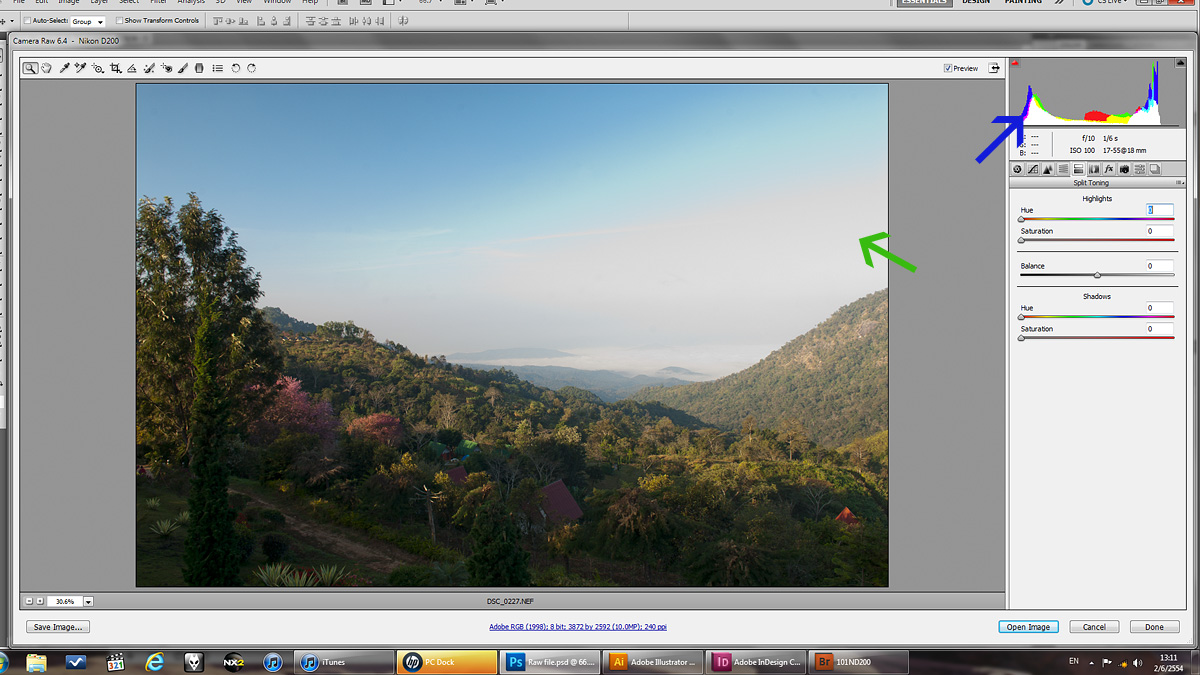Viewport: 1200px width, 675px height.
Task: Click the Open Image button
Action: [x=1028, y=627]
